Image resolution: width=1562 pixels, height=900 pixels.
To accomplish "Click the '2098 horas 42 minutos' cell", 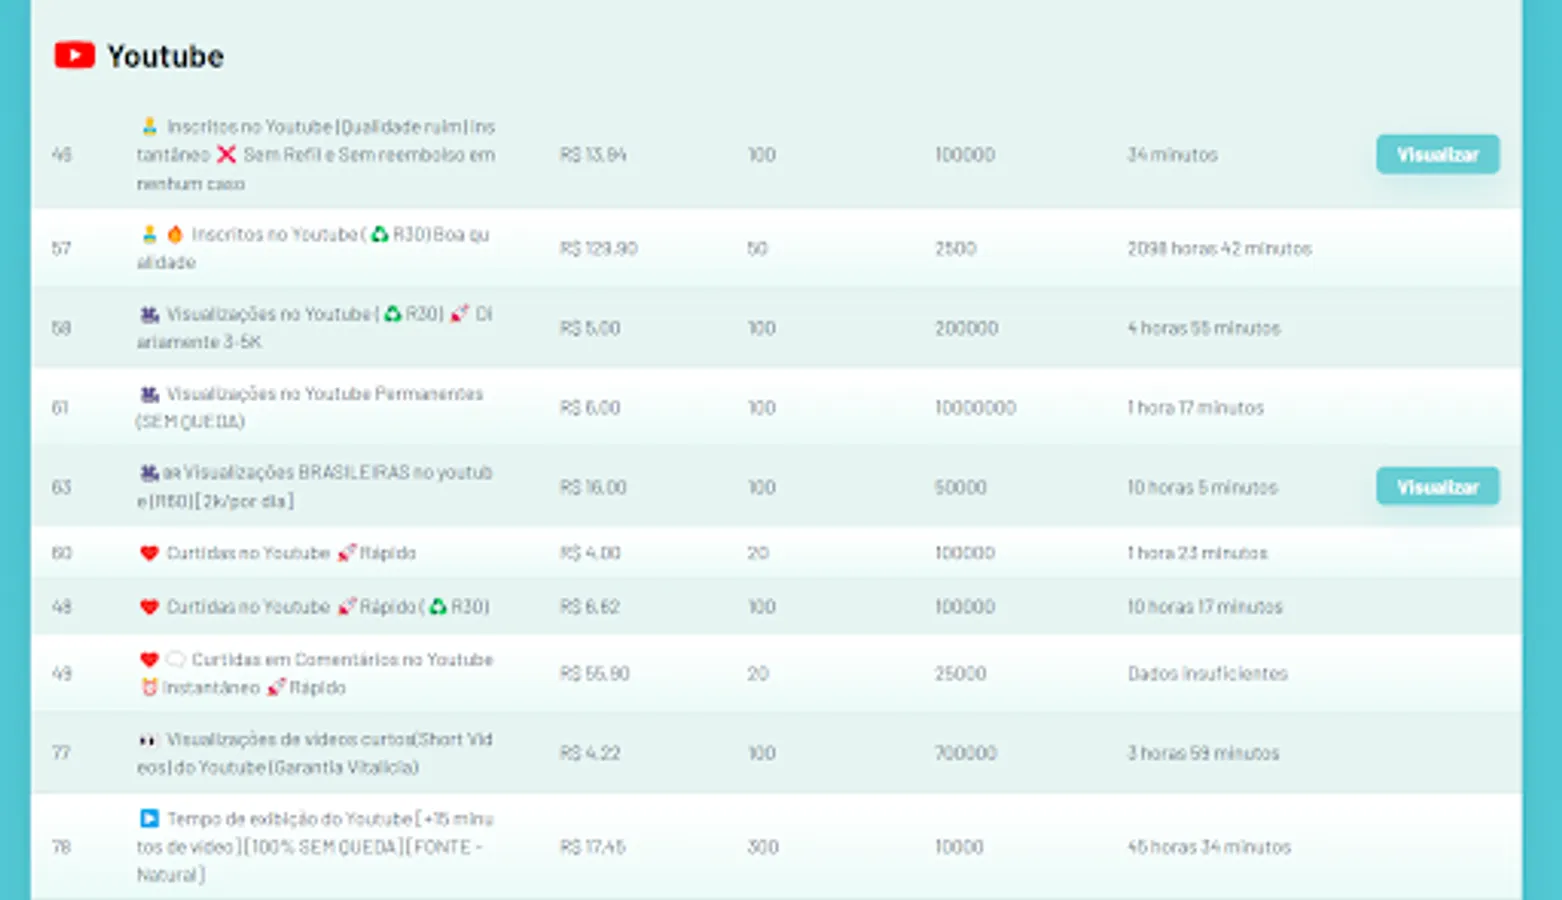I will click(x=1220, y=248).
